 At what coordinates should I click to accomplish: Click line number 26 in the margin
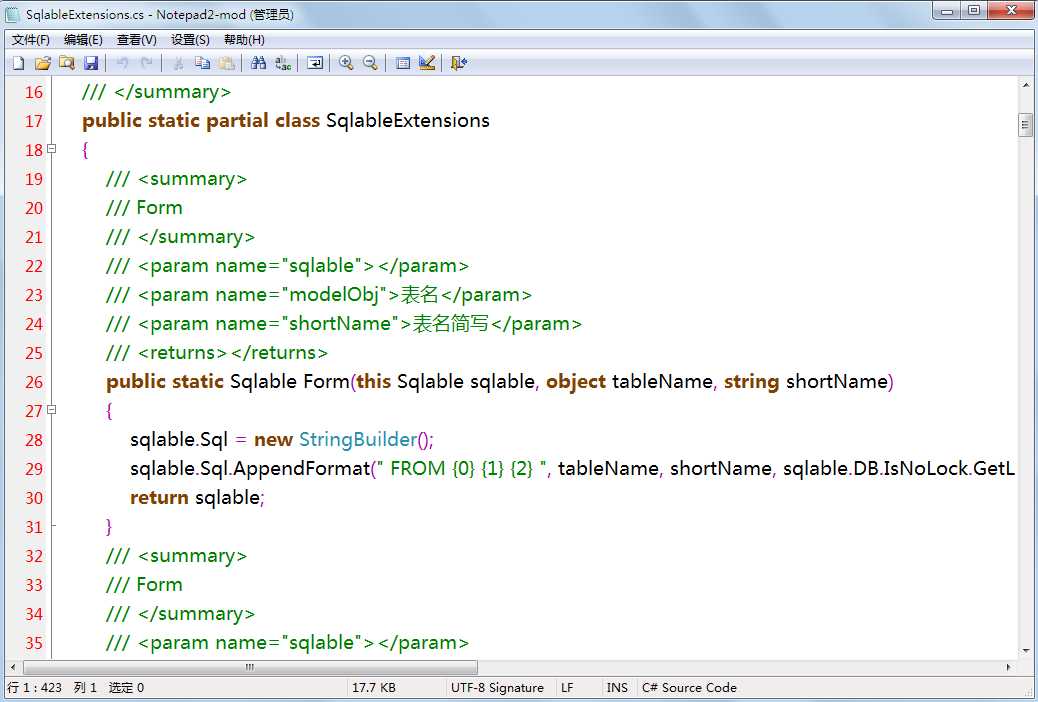34,382
